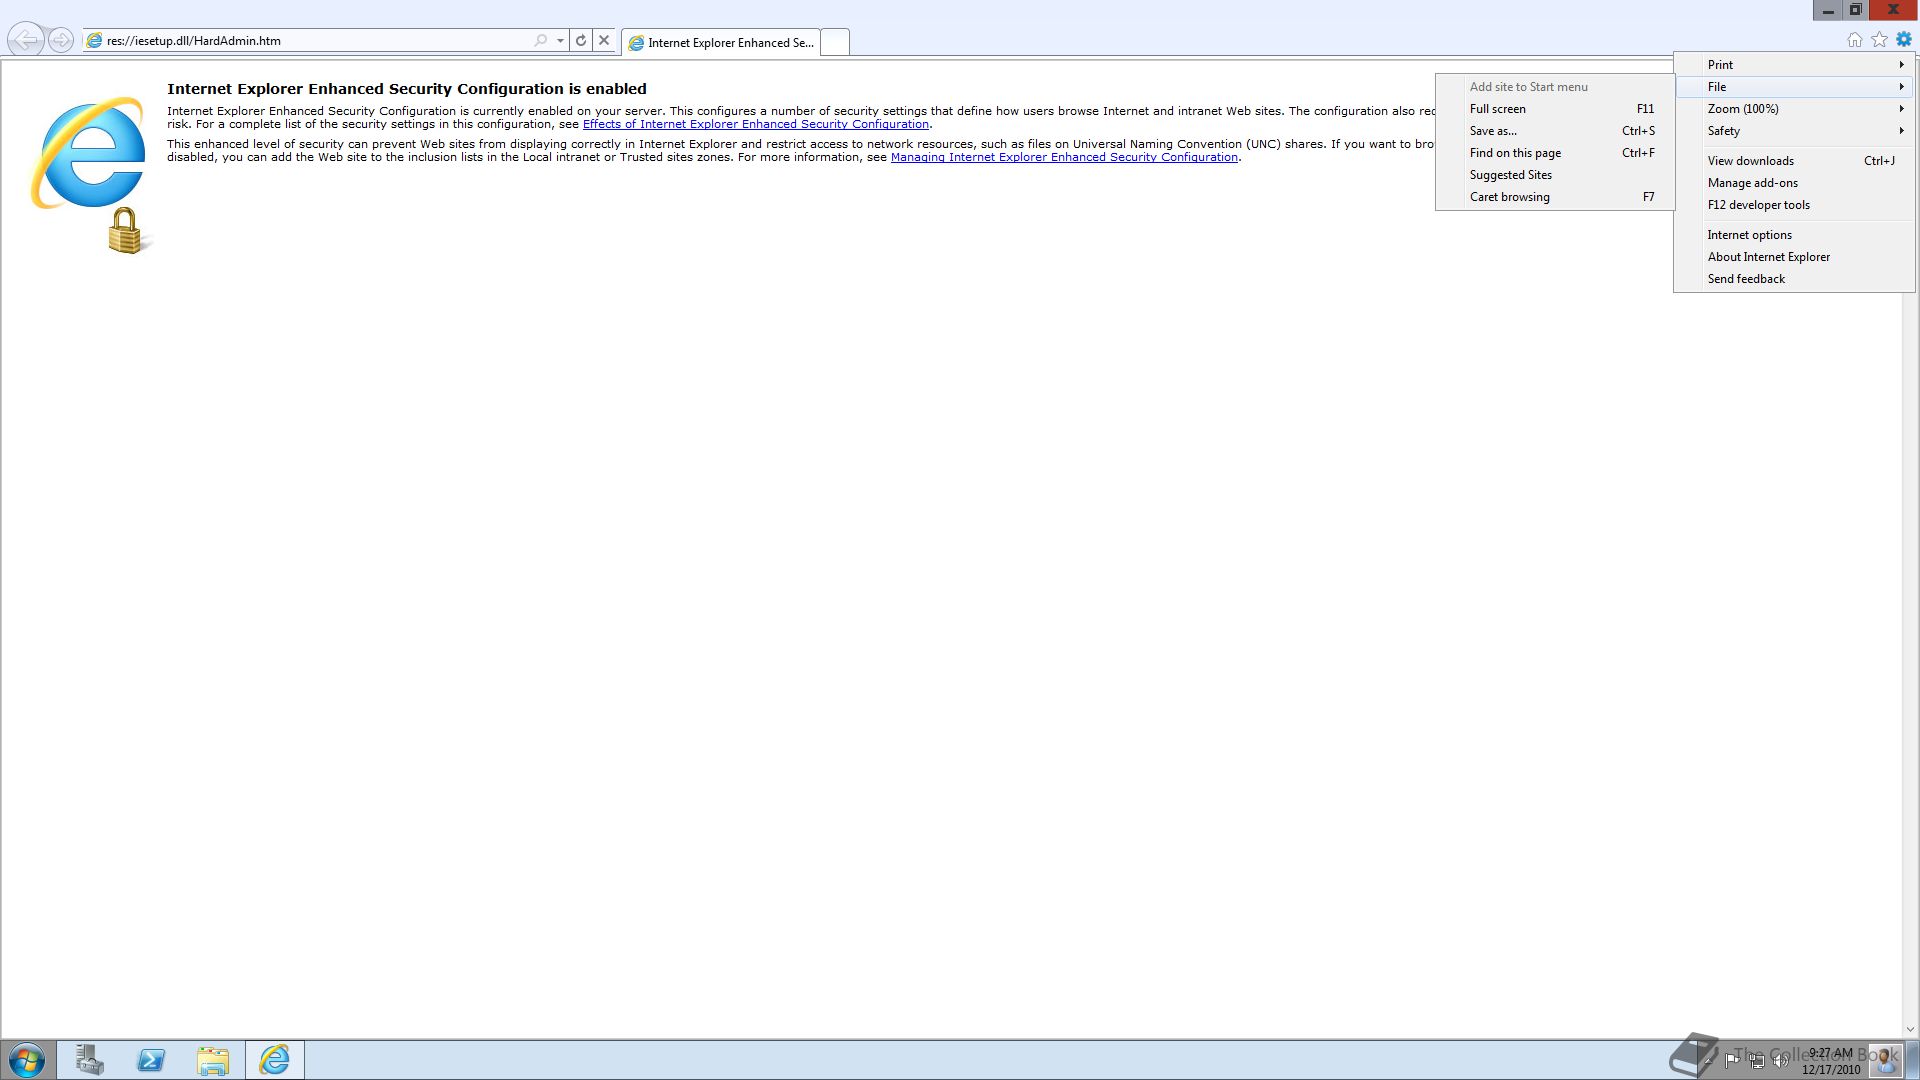
Task: Open Favorites with the star icon
Action: [x=1880, y=40]
